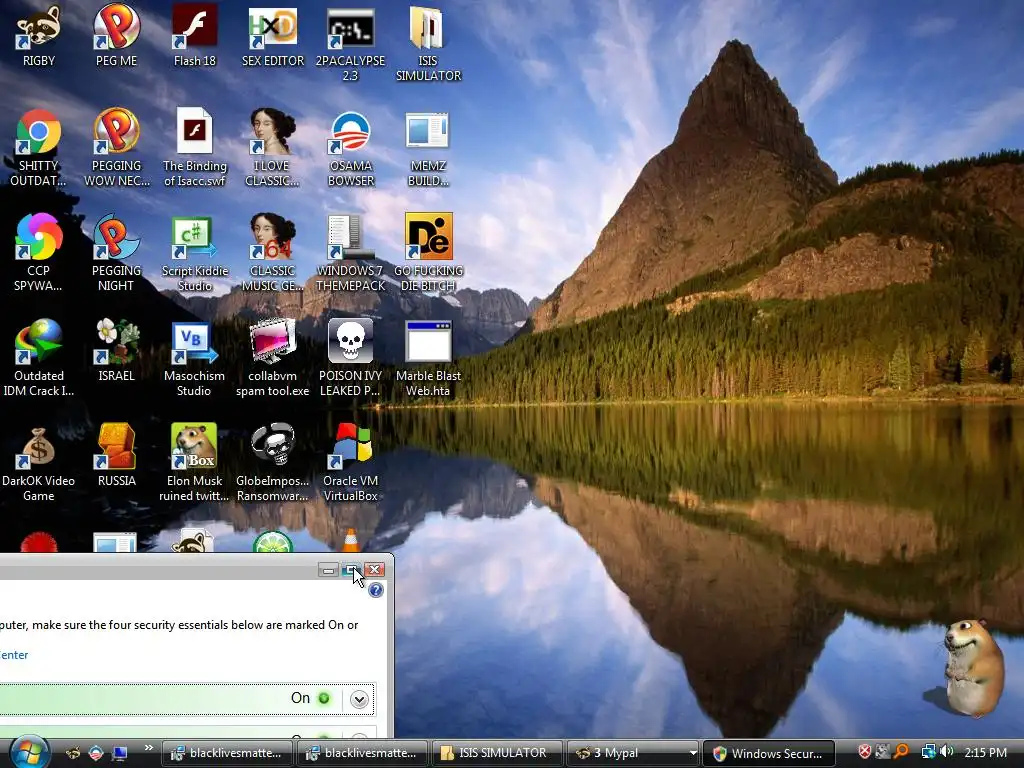Launch the Obama logo Quick Launch icon
The width and height of the screenshot is (1024, 768).
pyautogui.click(x=96, y=753)
